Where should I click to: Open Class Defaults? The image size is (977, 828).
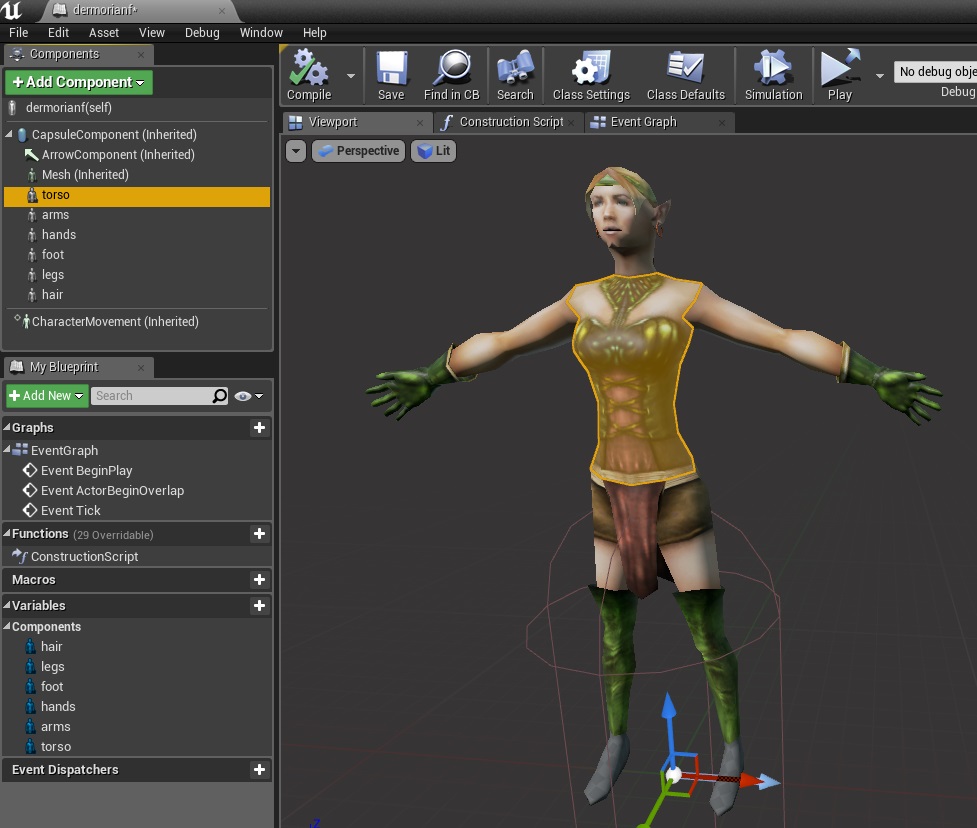(685, 75)
